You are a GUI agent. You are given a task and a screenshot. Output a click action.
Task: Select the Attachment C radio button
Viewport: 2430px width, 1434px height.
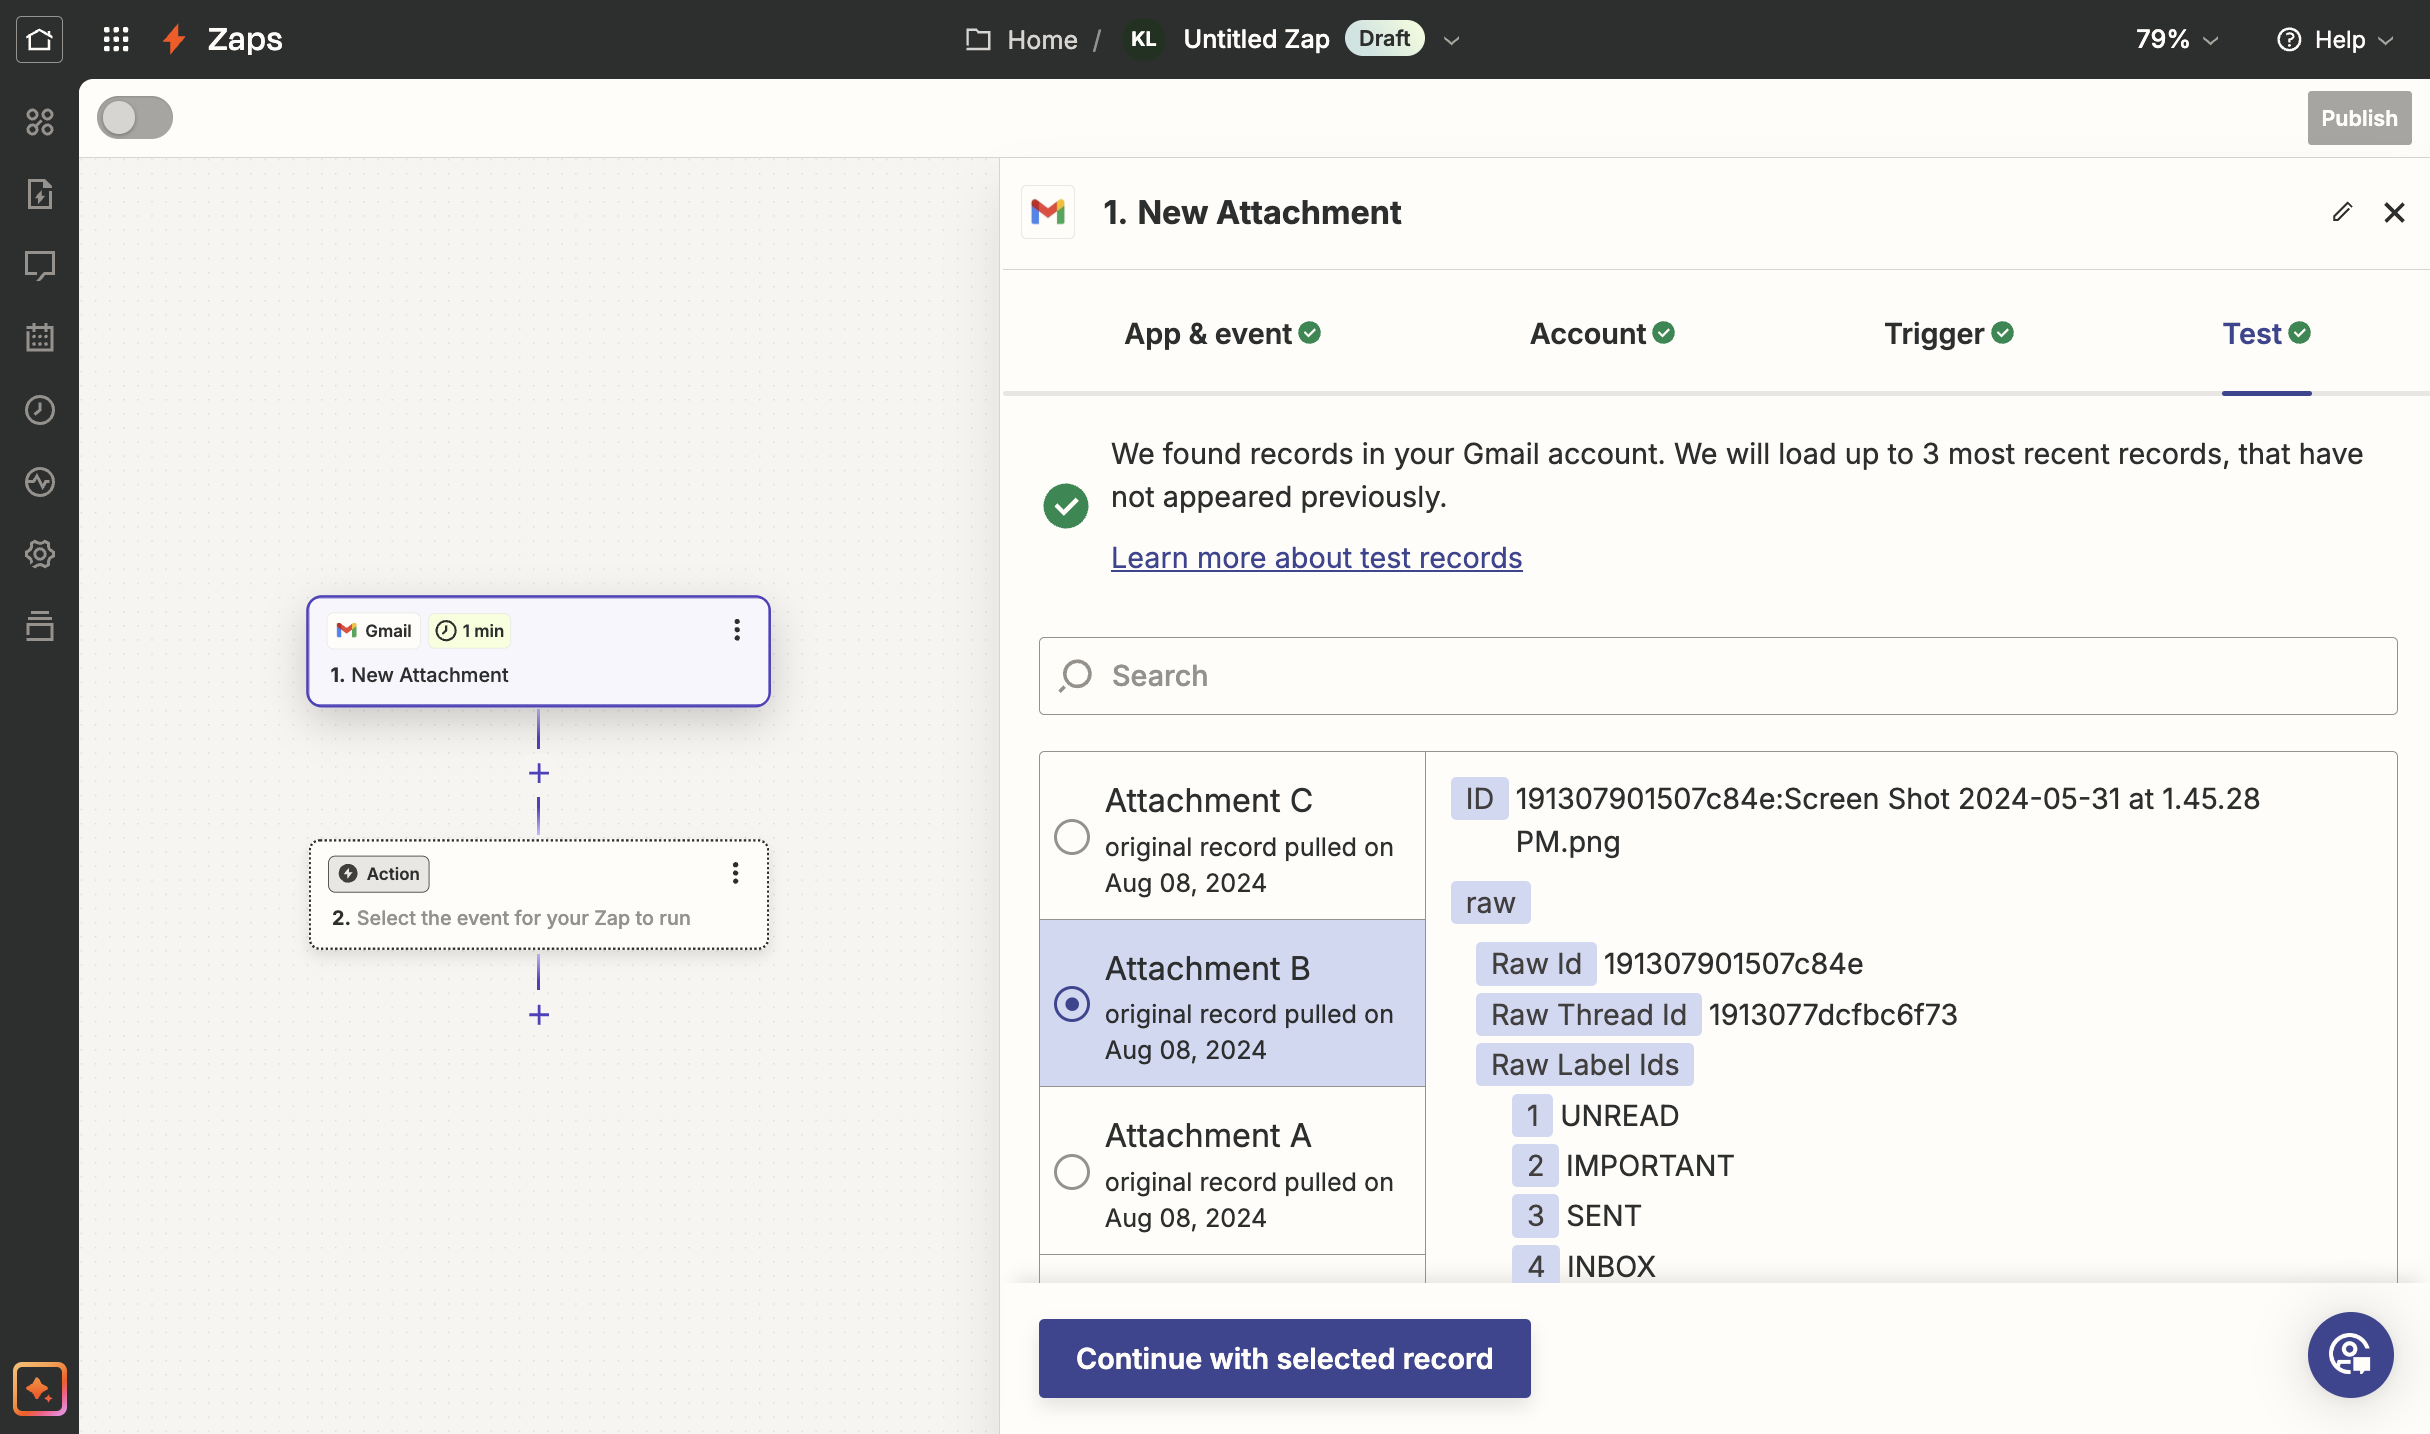(x=1072, y=837)
